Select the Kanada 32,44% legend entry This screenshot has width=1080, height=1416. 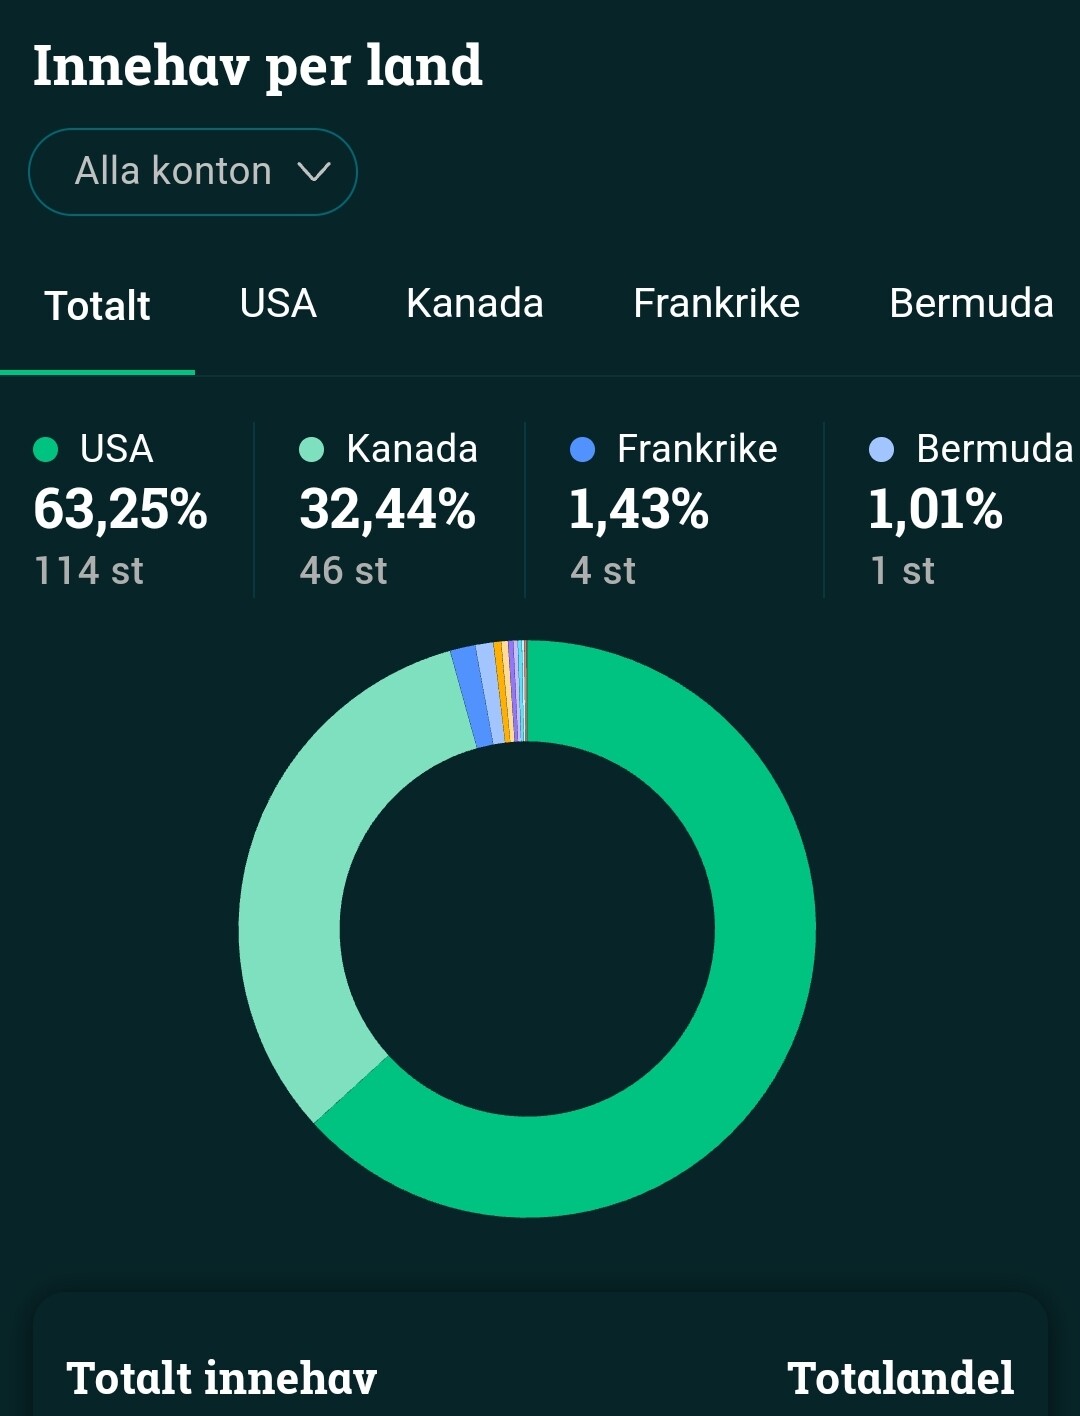click(x=388, y=509)
